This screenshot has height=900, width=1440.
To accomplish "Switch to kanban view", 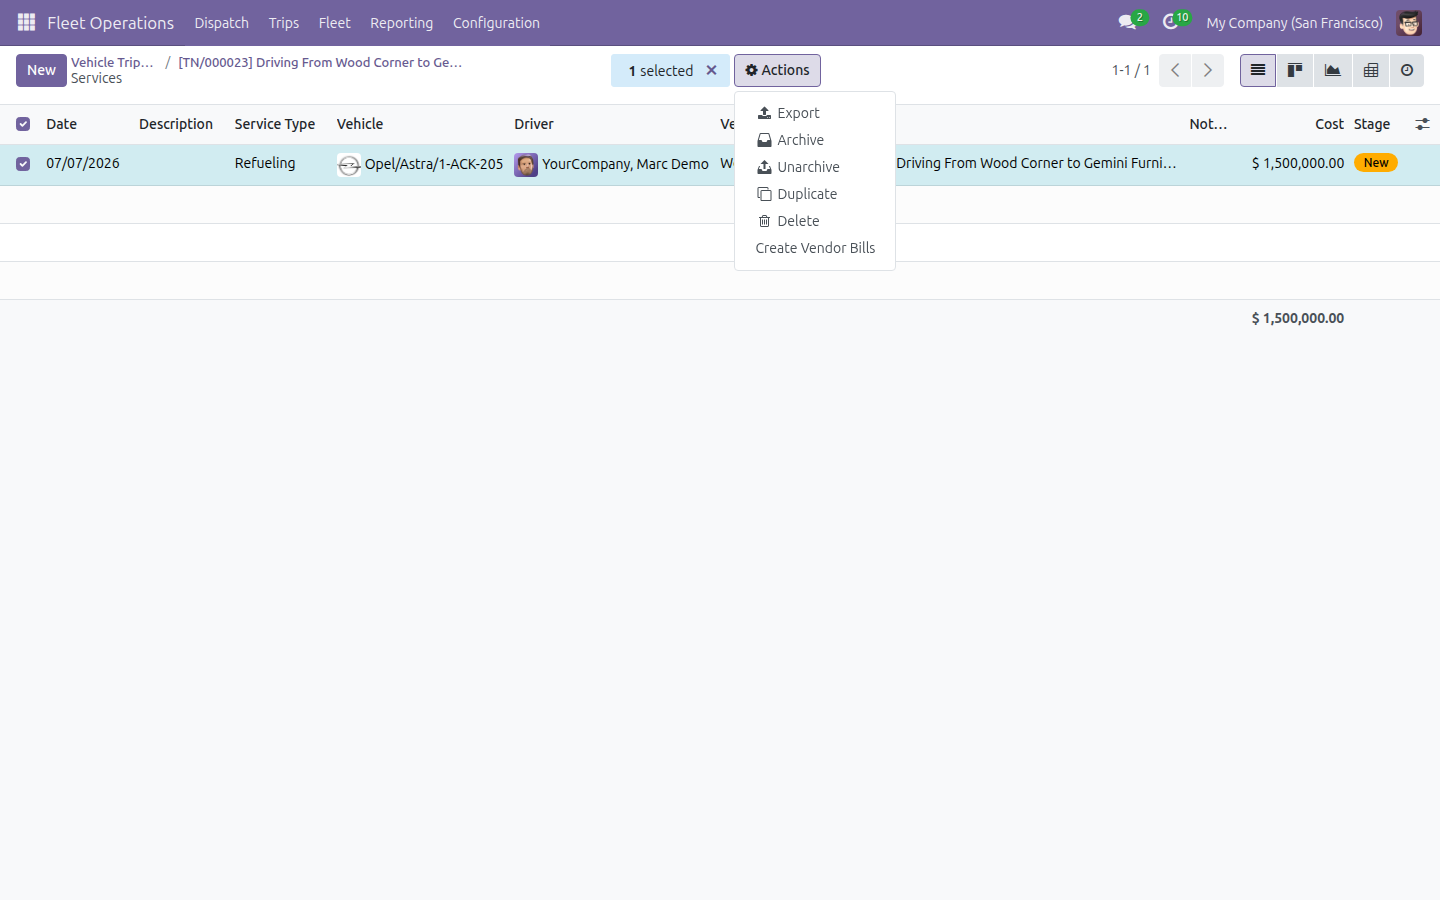I will click(1295, 70).
